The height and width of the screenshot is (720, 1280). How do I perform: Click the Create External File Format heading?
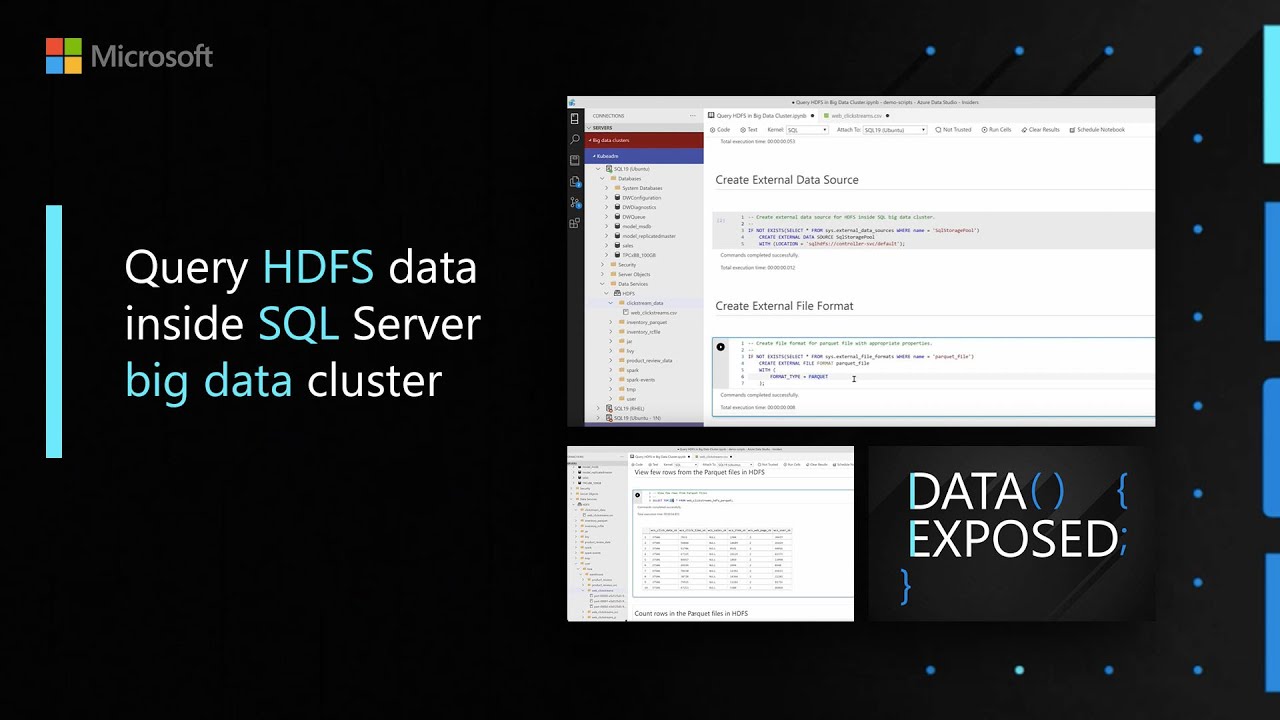pos(784,306)
